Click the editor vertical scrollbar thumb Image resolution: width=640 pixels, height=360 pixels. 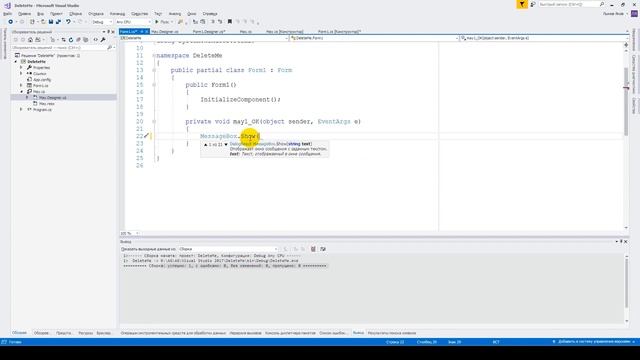(x=626, y=102)
